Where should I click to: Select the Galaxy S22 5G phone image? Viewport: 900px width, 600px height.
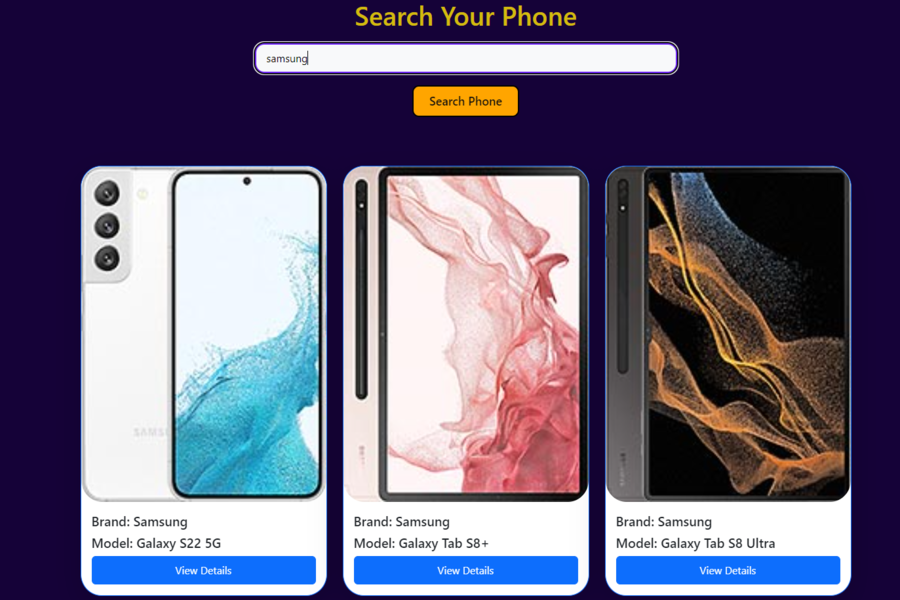(x=204, y=334)
